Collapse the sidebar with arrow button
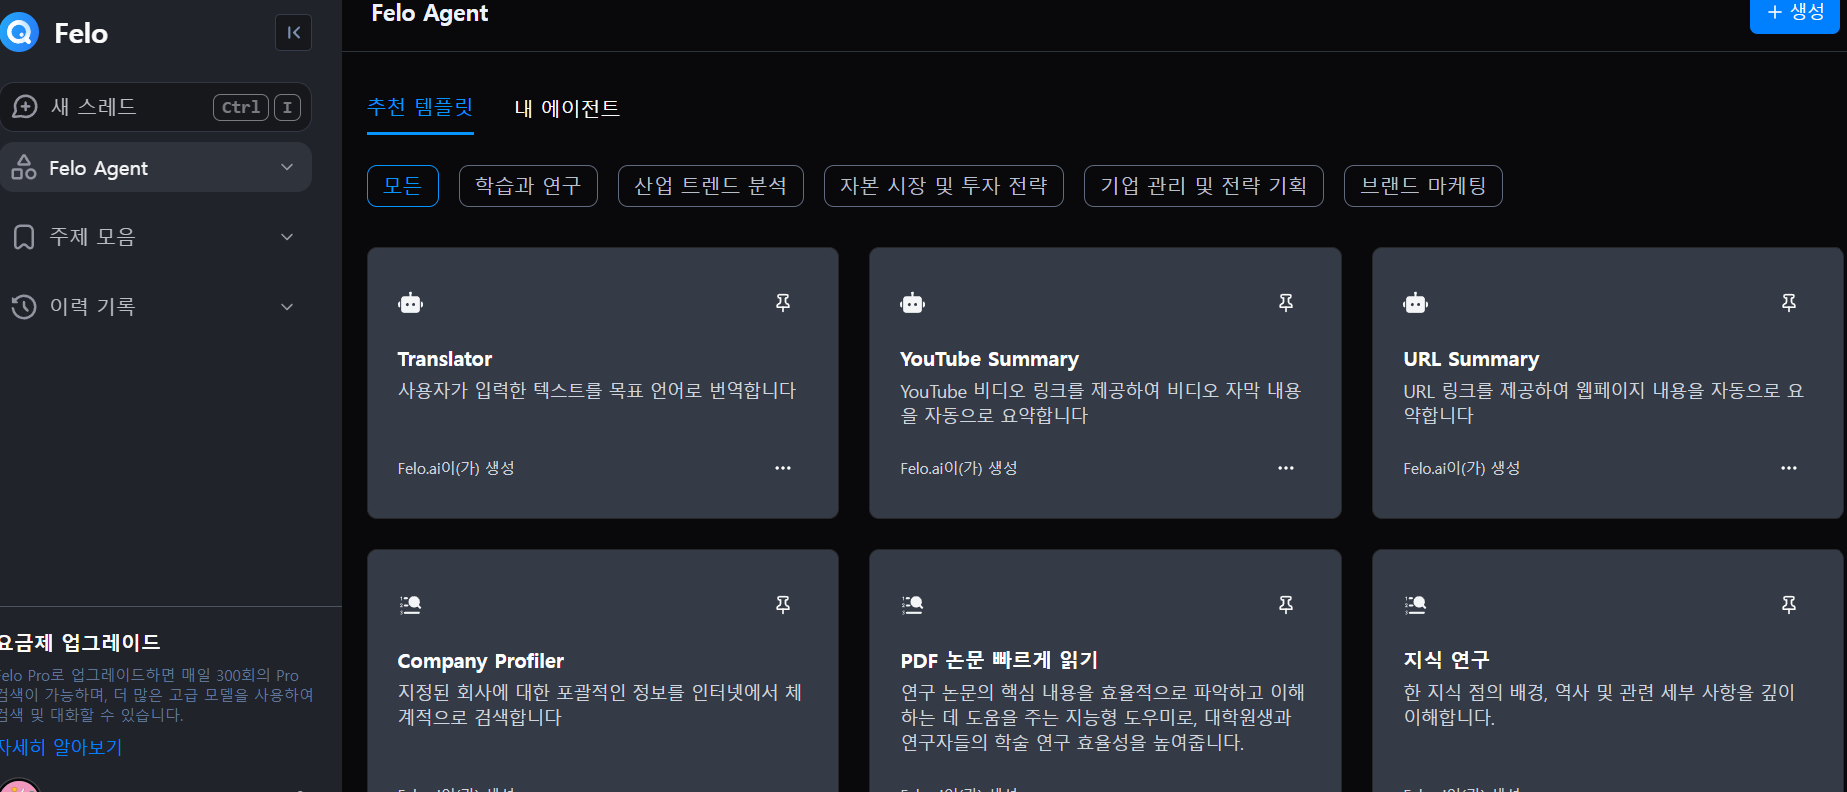The width and height of the screenshot is (1847, 792). (293, 33)
